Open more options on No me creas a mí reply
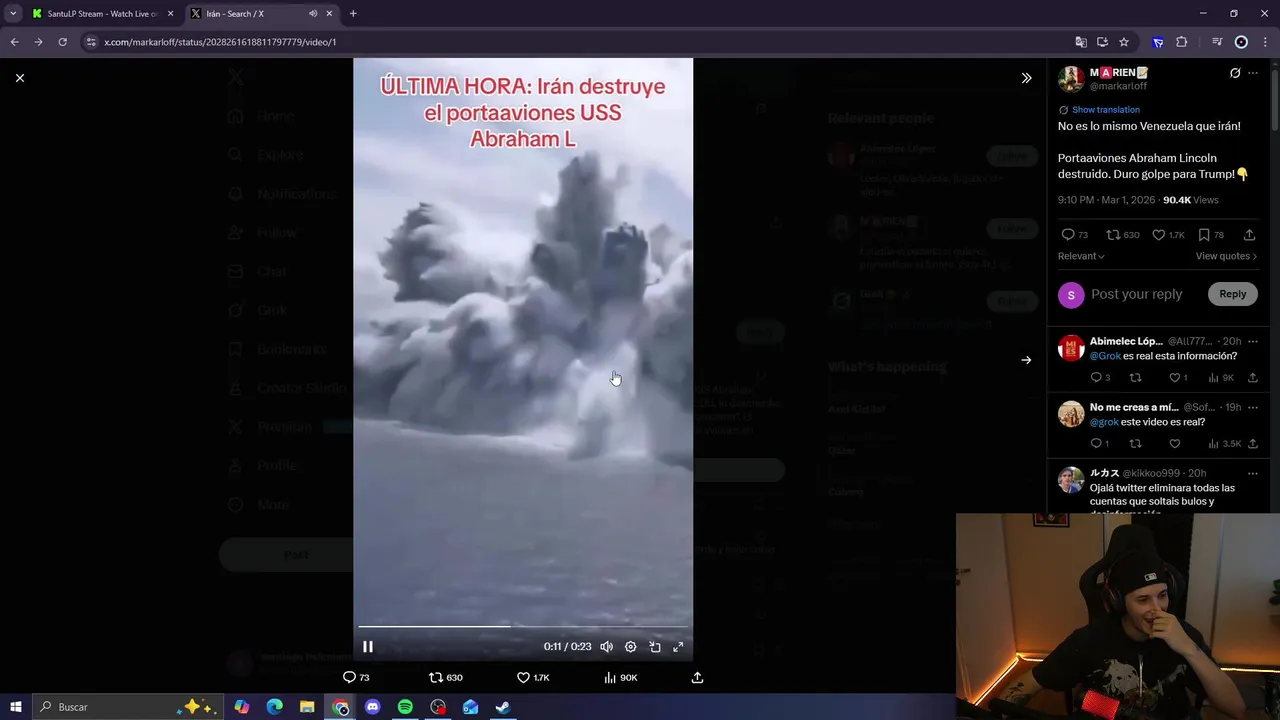 point(1253,407)
